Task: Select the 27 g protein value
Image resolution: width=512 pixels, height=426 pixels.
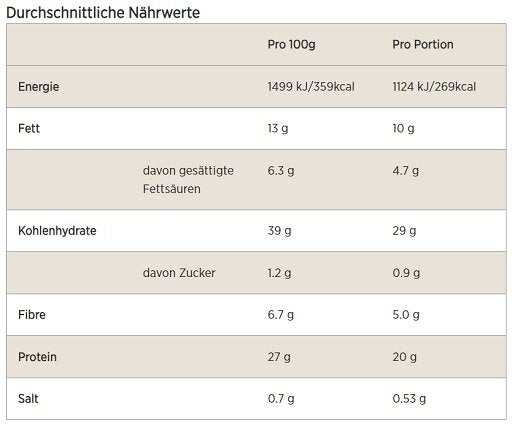Action: pyautogui.click(x=279, y=357)
